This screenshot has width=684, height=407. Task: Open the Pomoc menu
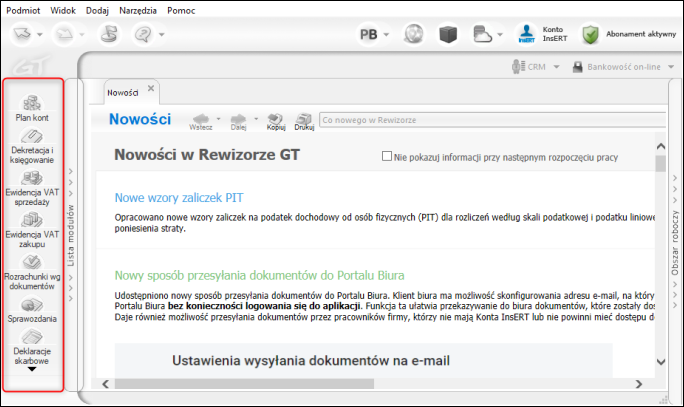tap(181, 10)
